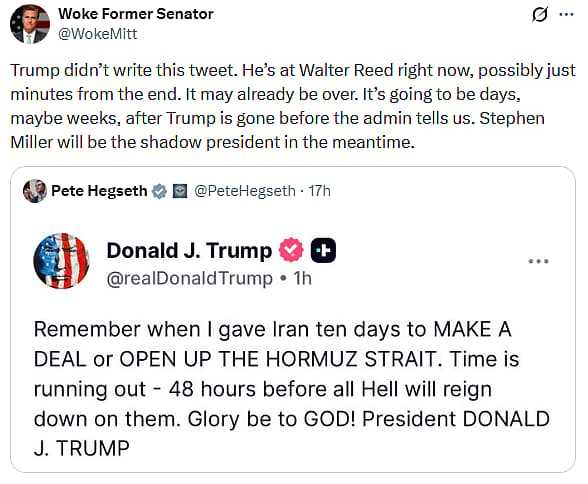Click the 17h timestamp on quoted post

[320, 191]
